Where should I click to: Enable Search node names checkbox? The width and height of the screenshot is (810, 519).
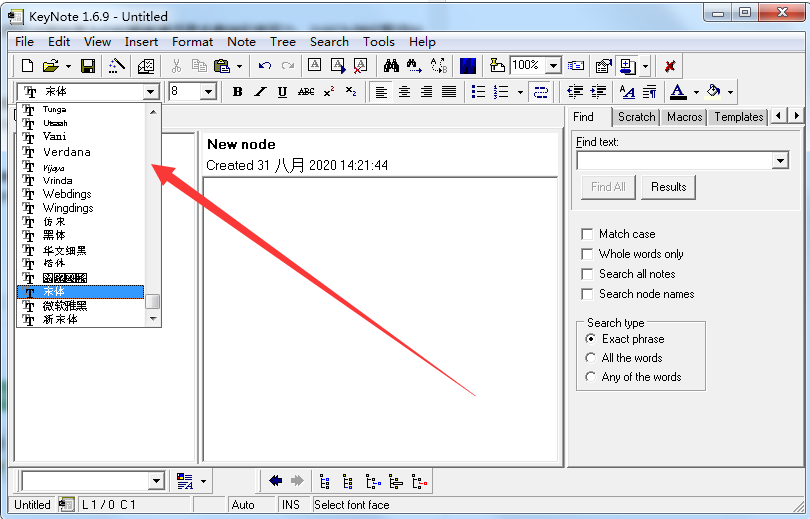[x=587, y=294]
